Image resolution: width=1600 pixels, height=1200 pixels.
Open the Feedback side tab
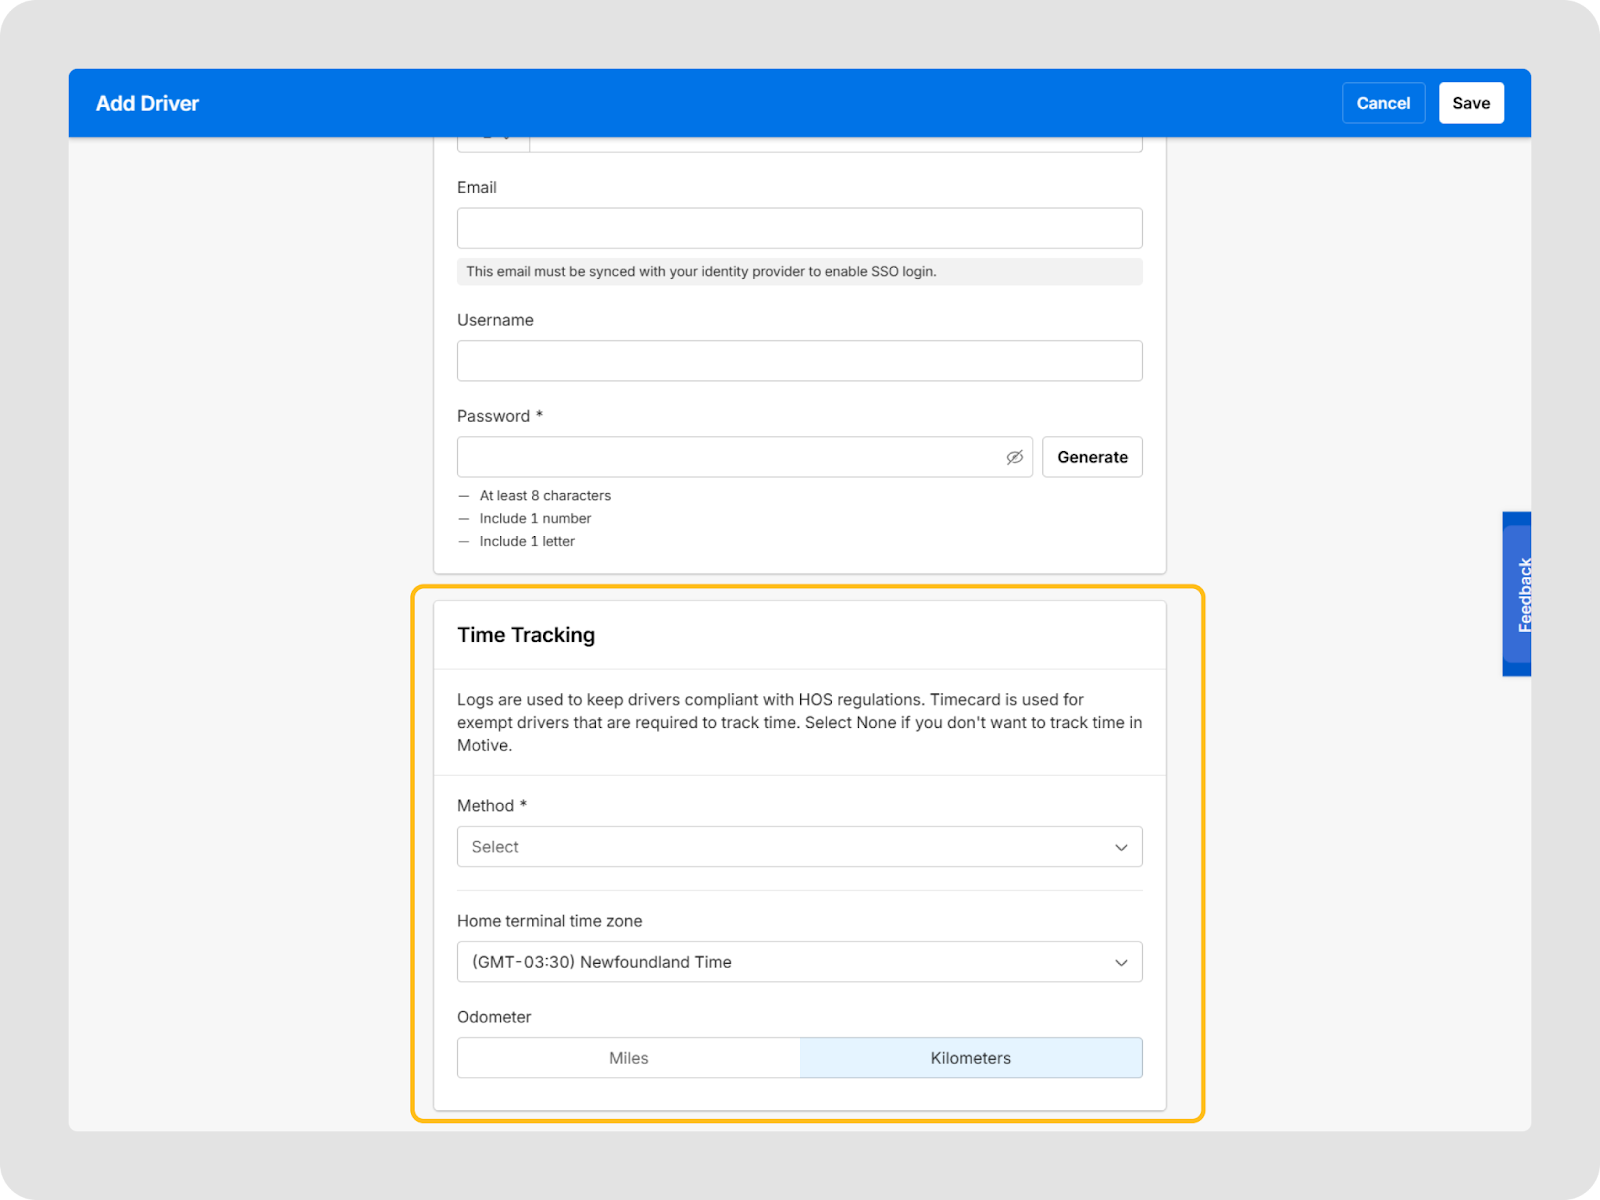pyautogui.click(x=1517, y=594)
